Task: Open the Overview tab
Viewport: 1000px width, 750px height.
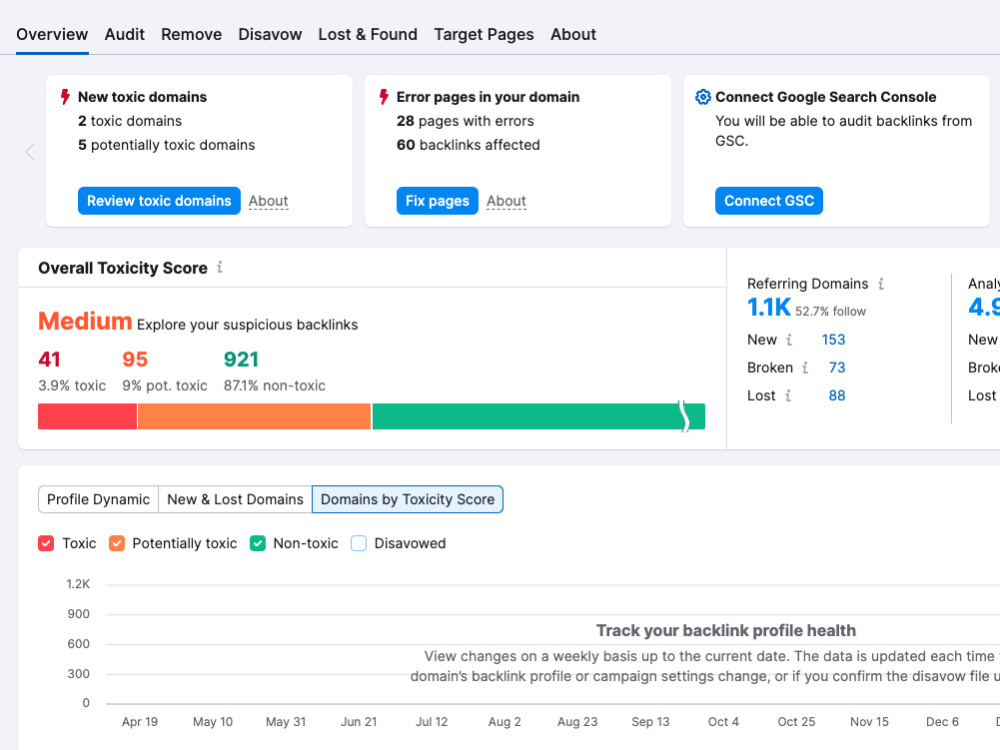Action: pyautogui.click(x=52, y=34)
